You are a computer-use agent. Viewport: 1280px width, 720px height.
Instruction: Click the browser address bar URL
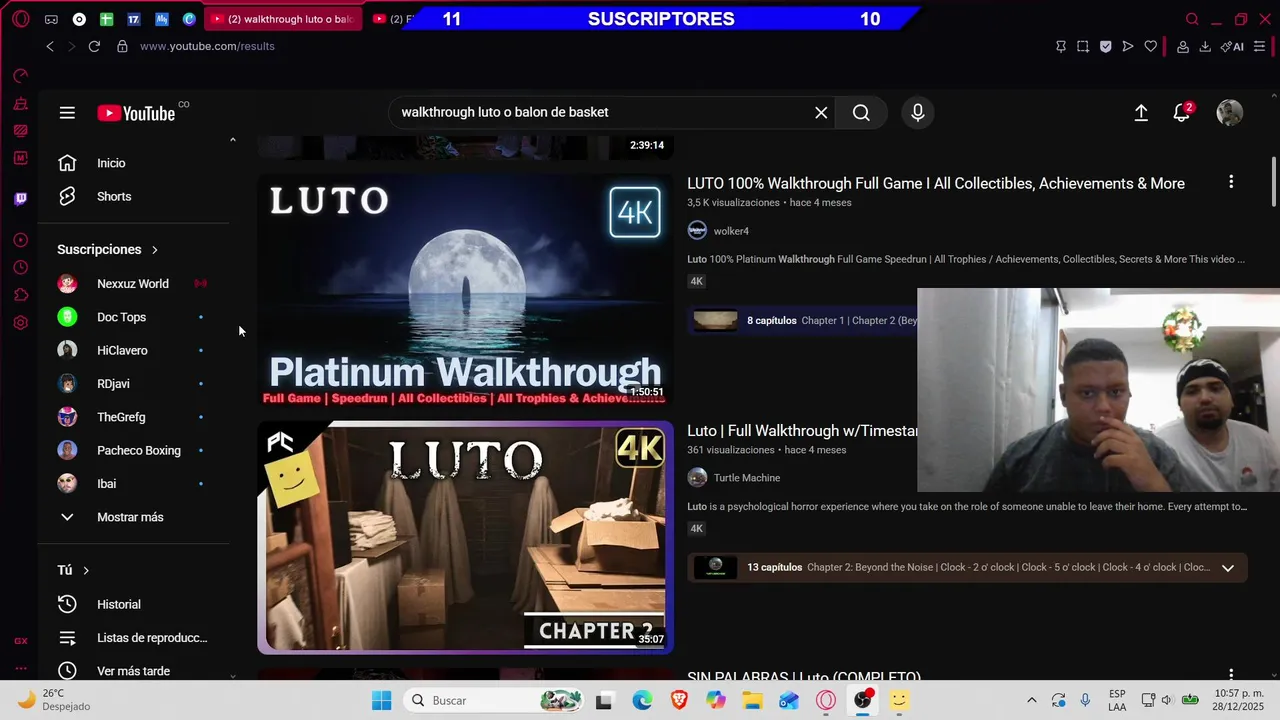pyautogui.click(x=207, y=46)
